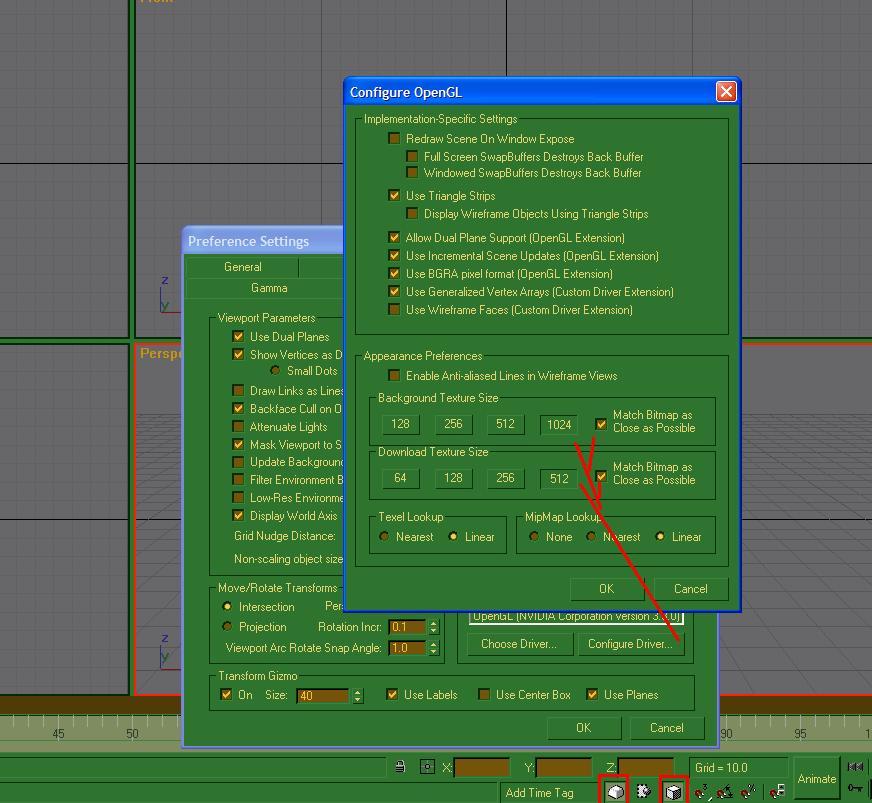This screenshot has height=803, width=872.
Task: Toggle the Angle Snap icon
Action: (724, 791)
